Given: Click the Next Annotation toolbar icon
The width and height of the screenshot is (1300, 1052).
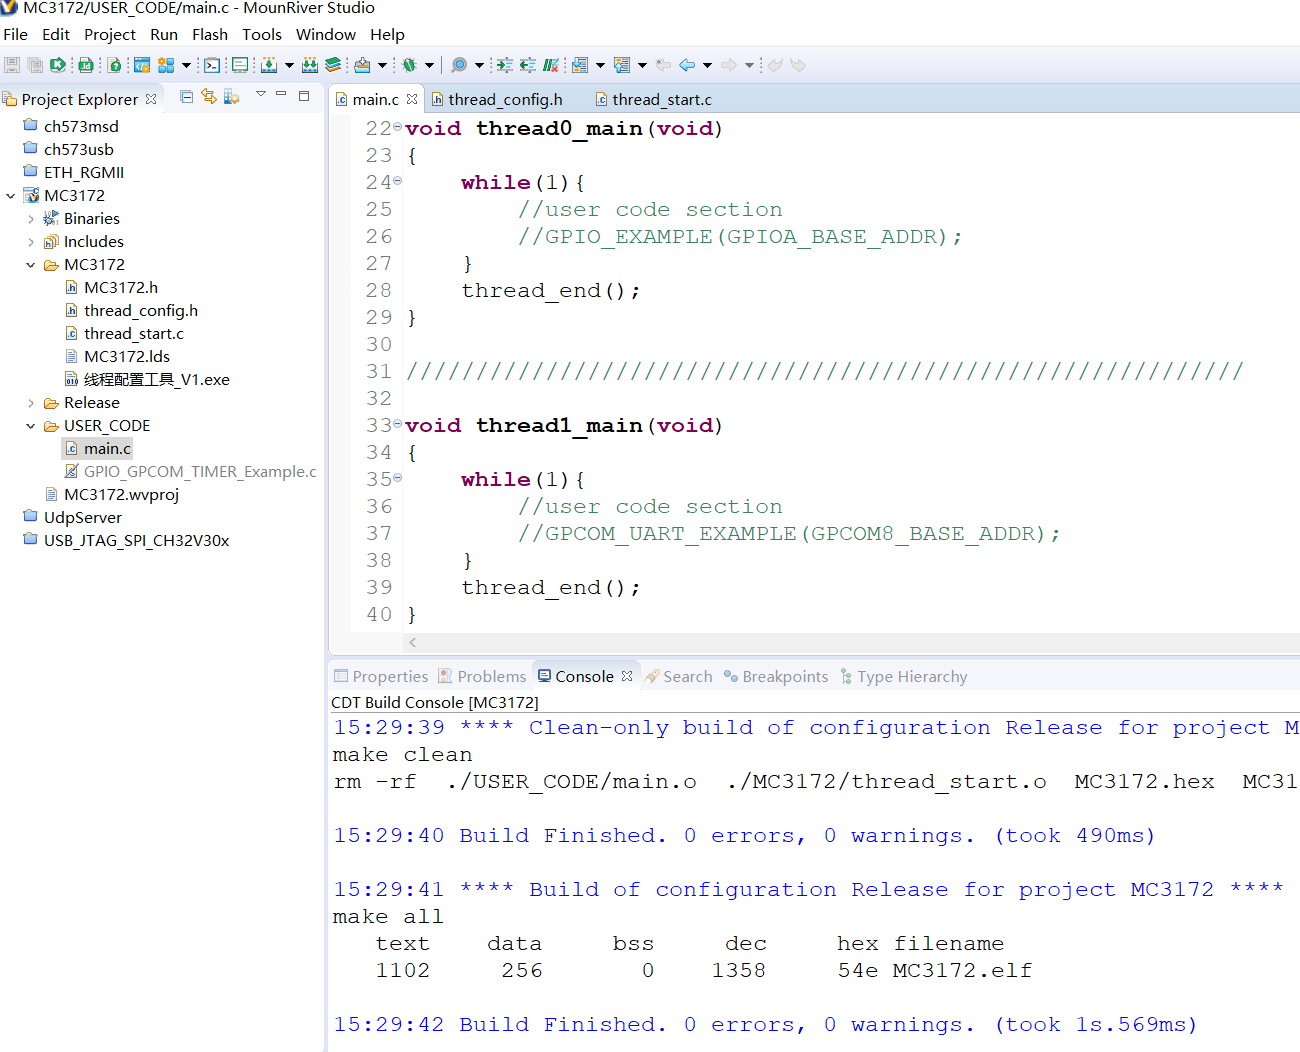Looking at the screenshot, I should [580, 65].
